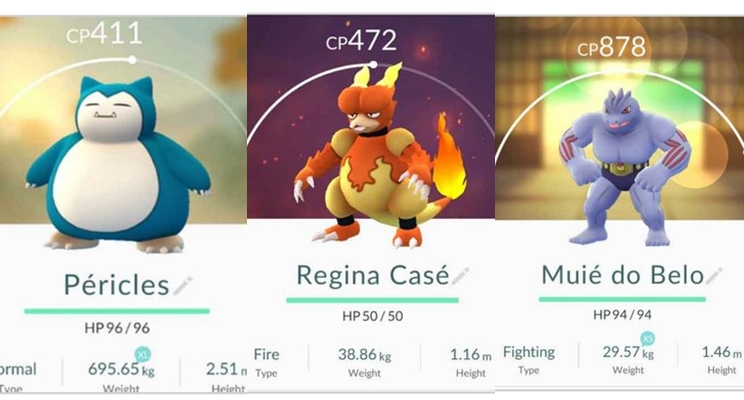Select the Fighting type label
This screenshot has height=400, width=744.
click(x=529, y=352)
